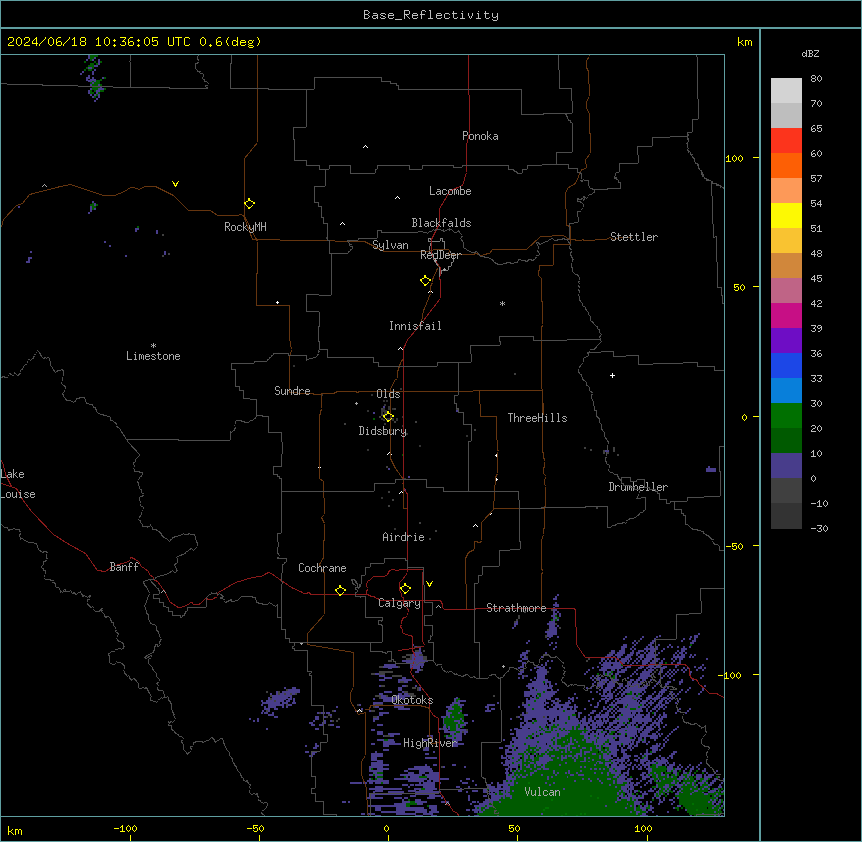Click the asterisk marker above Limestone label
Image resolution: width=862 pixels, height=842 pixels.
(153, 346)
